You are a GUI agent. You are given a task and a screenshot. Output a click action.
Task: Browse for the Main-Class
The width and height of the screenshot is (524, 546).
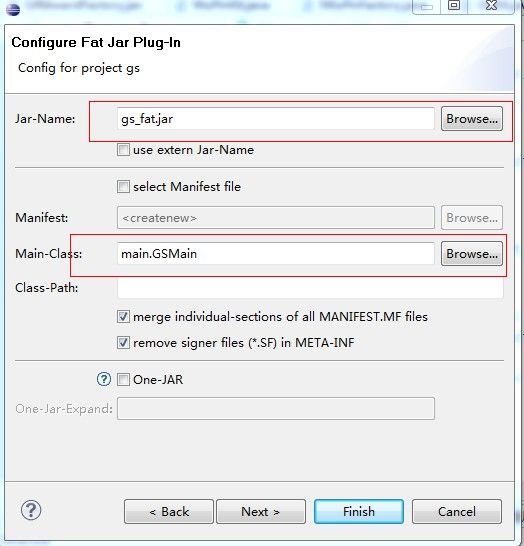point(472,254)
